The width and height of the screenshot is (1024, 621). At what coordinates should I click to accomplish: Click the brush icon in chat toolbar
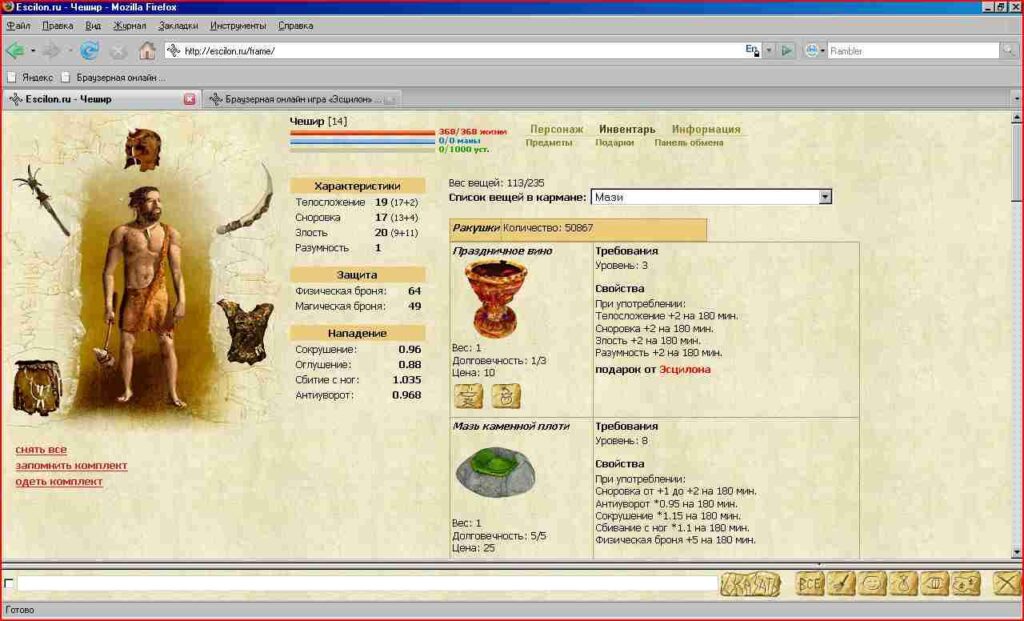pos(842,583)
